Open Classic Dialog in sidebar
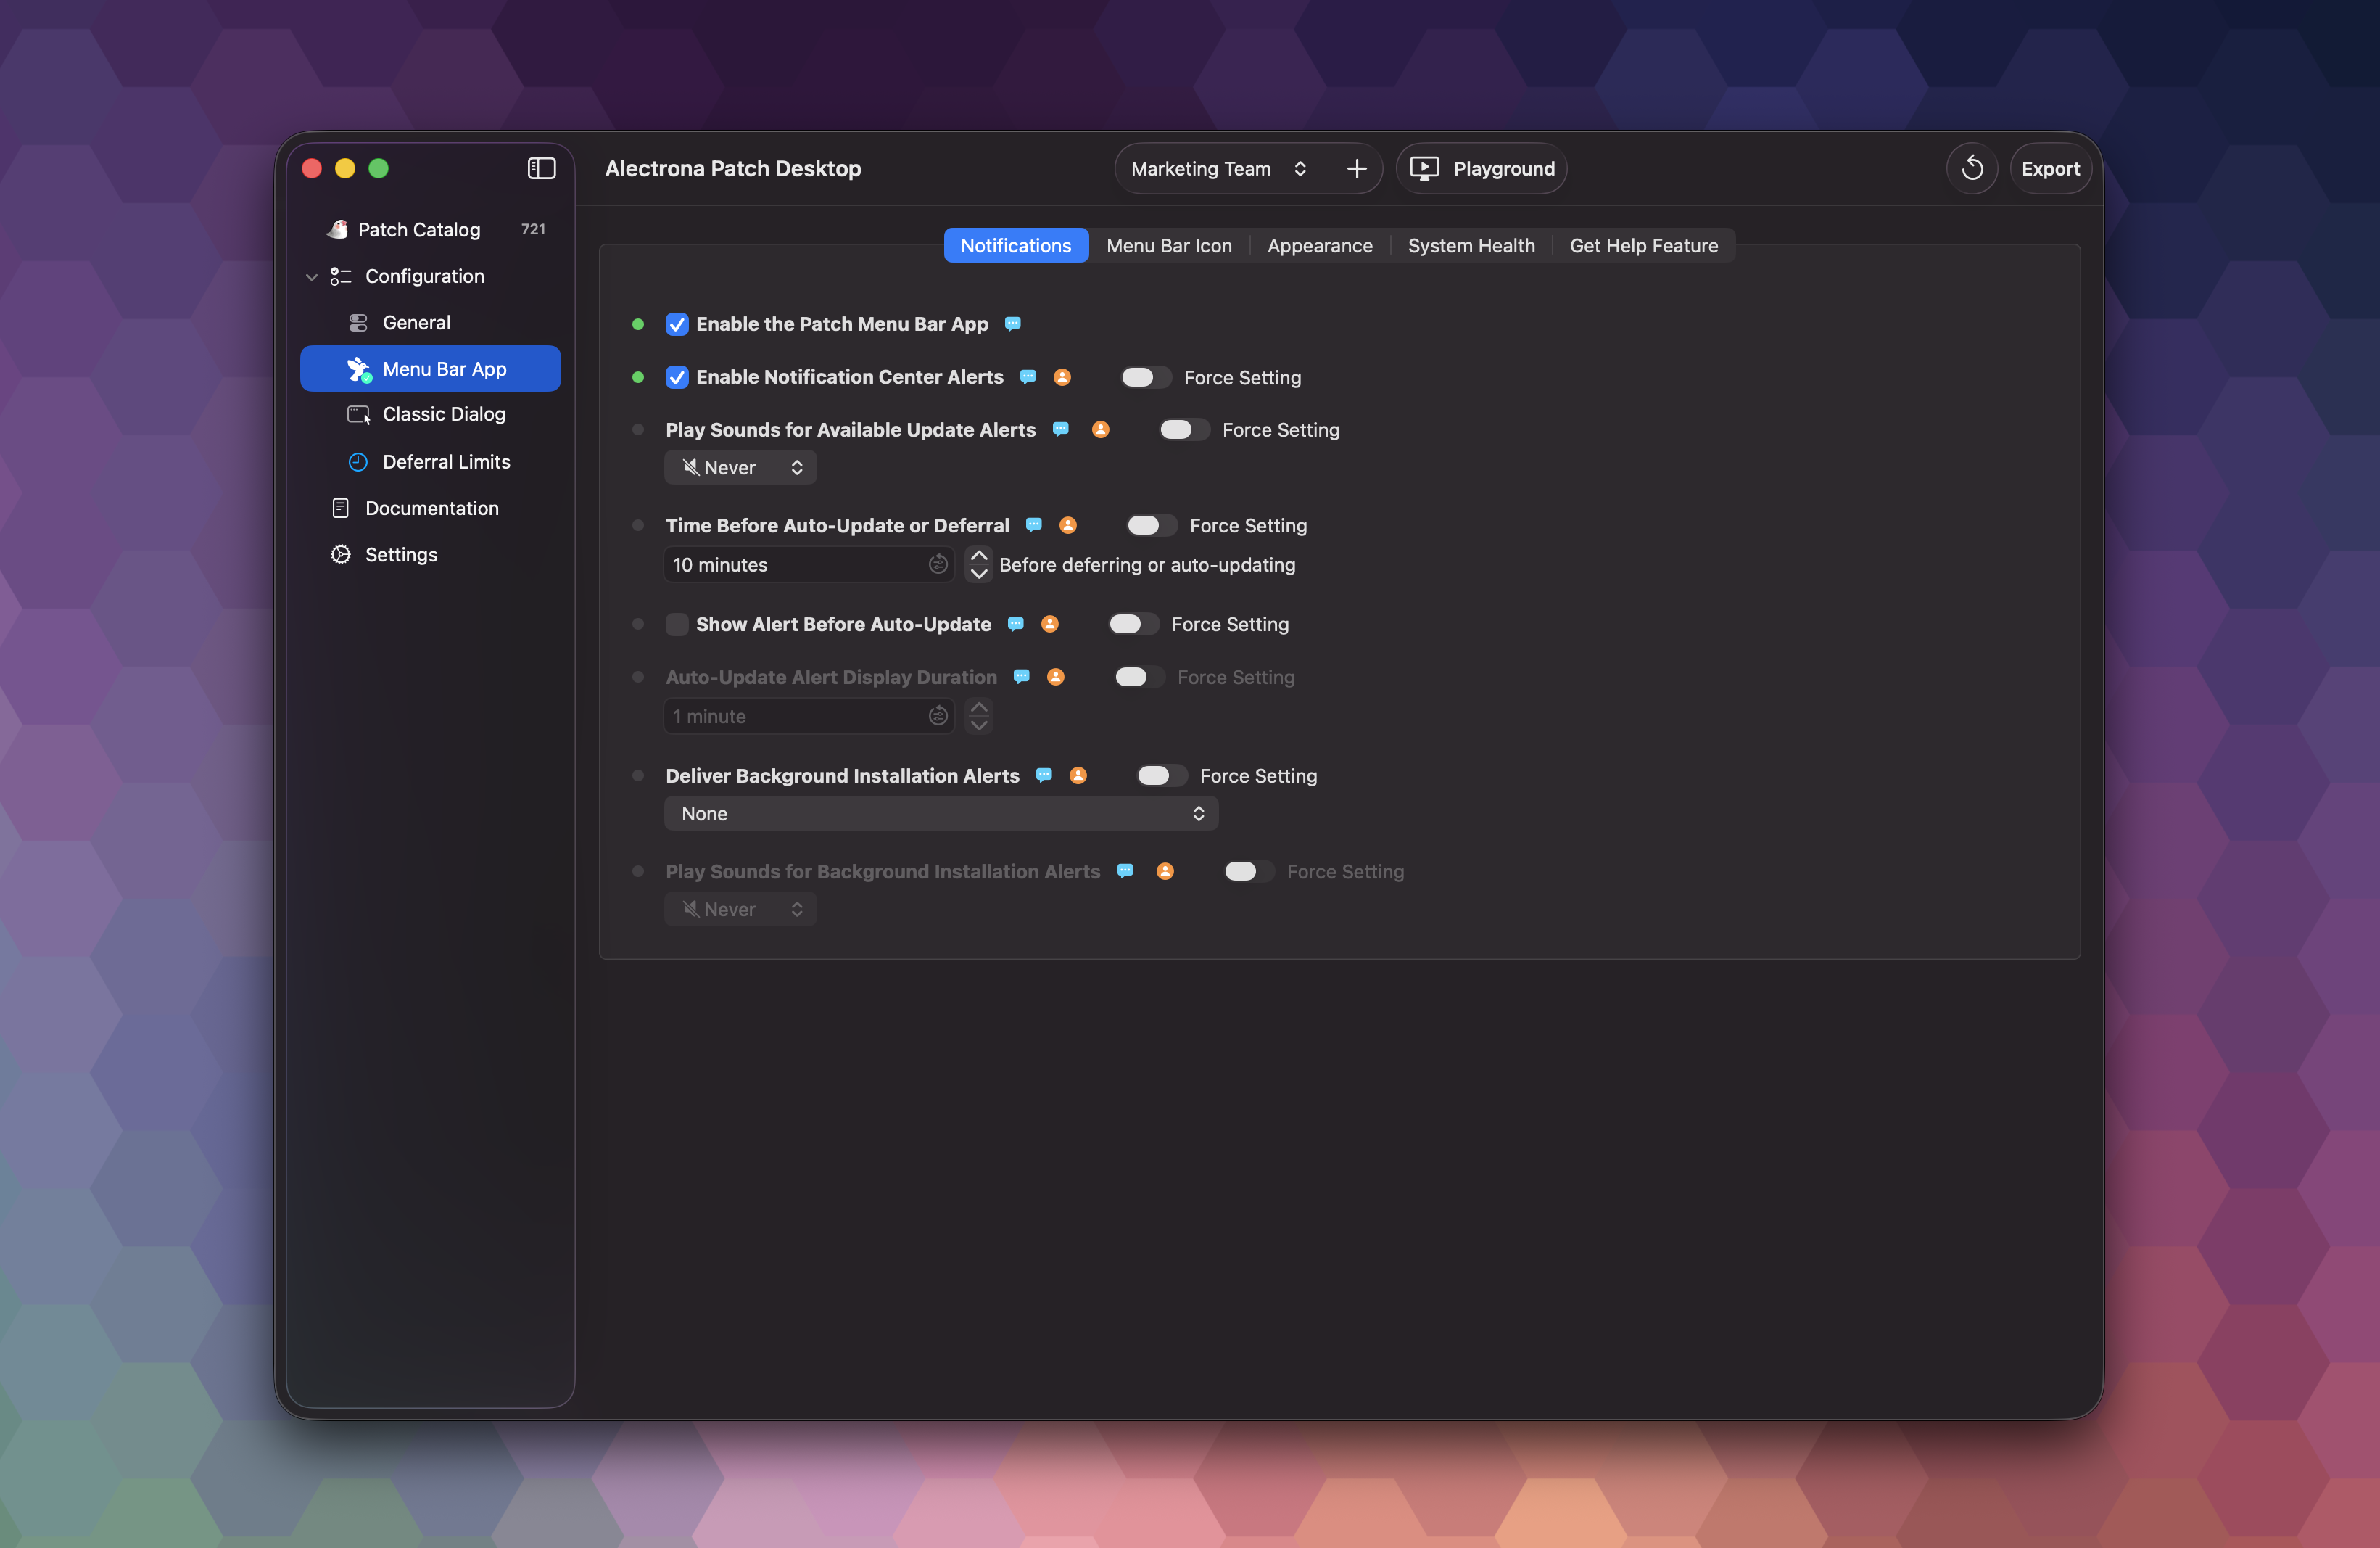The height and width of the screenshot is (1548, 2380). click(430, 414)
